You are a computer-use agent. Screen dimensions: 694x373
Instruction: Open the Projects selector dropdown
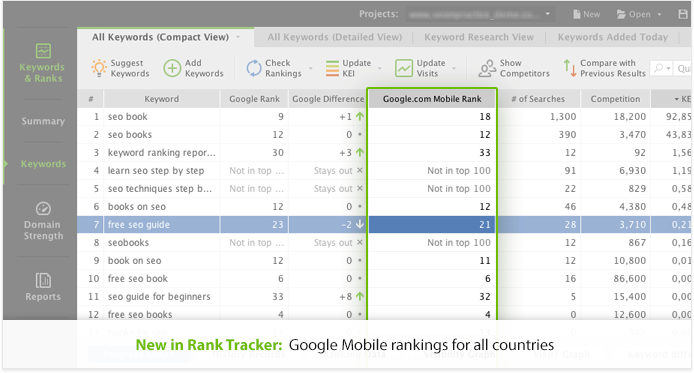(x=479, y=14)
